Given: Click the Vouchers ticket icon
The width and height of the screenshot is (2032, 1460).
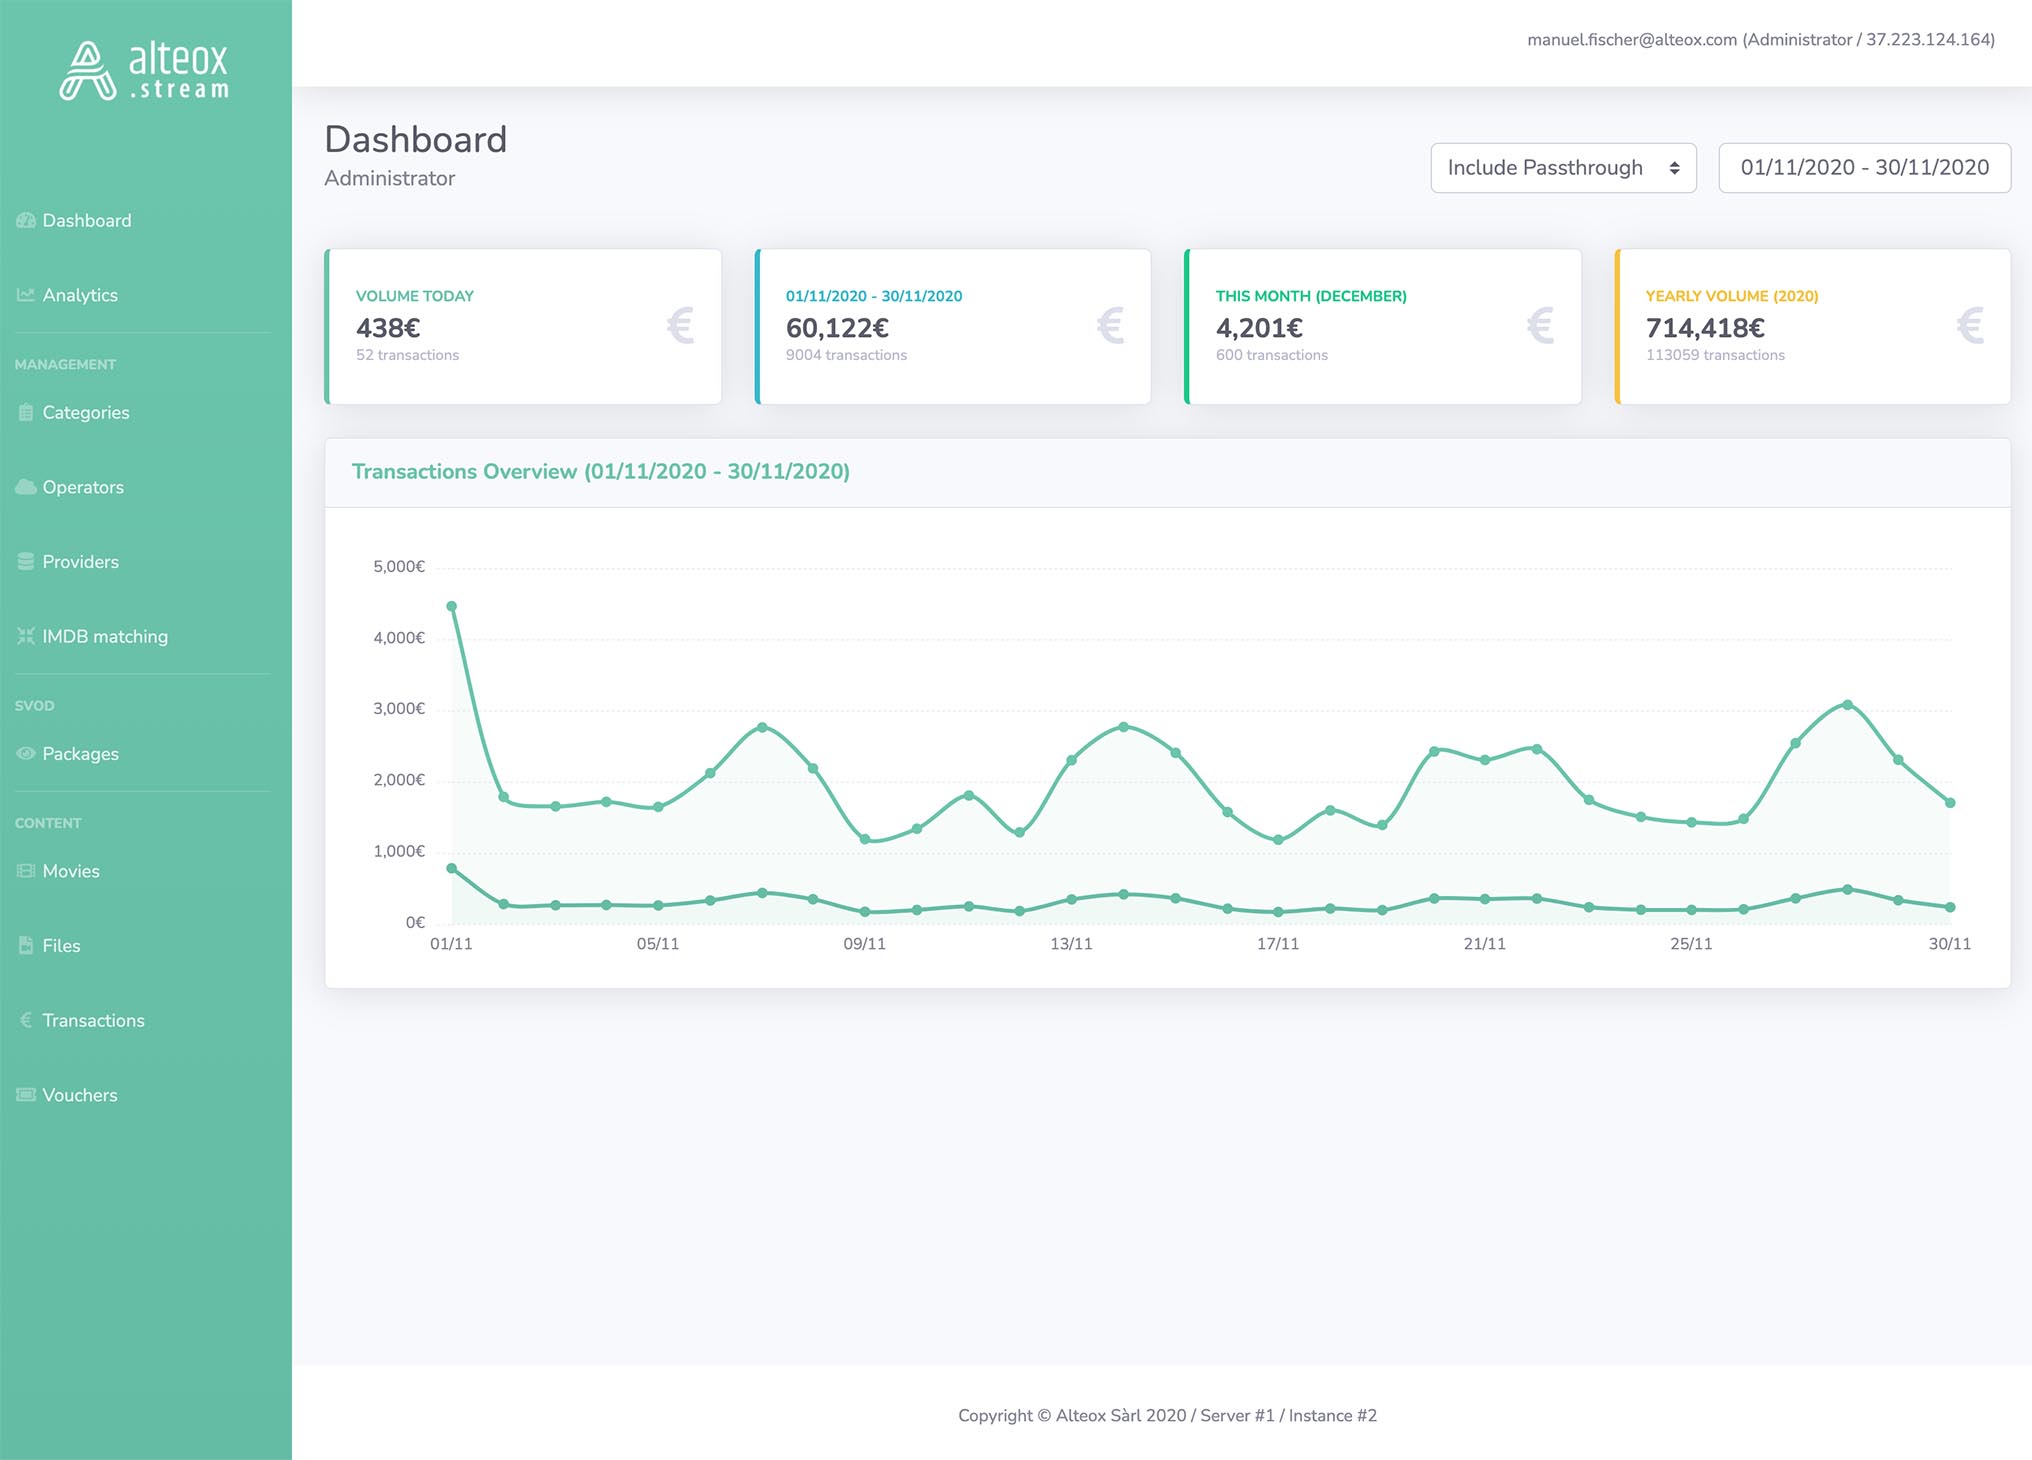Looking at the screenshot, I should [x=26, y=1095].
